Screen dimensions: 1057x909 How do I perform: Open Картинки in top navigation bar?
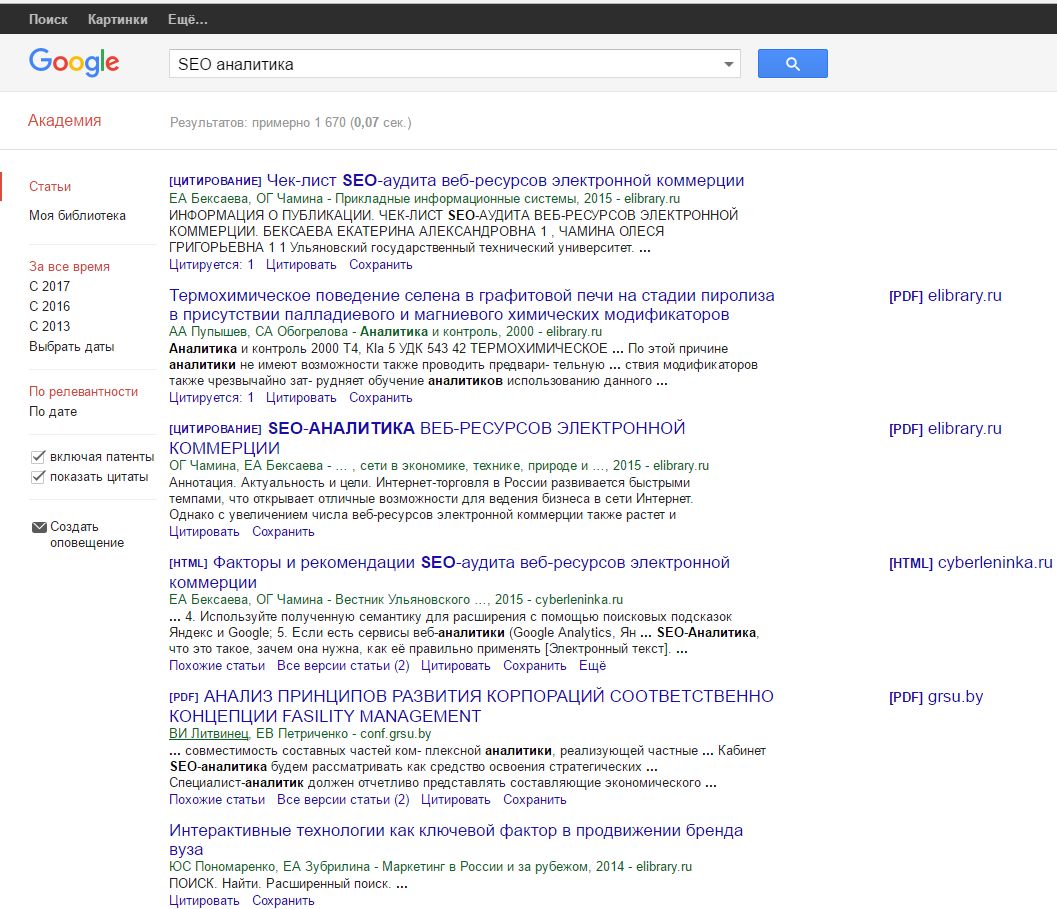click(117, 19)
